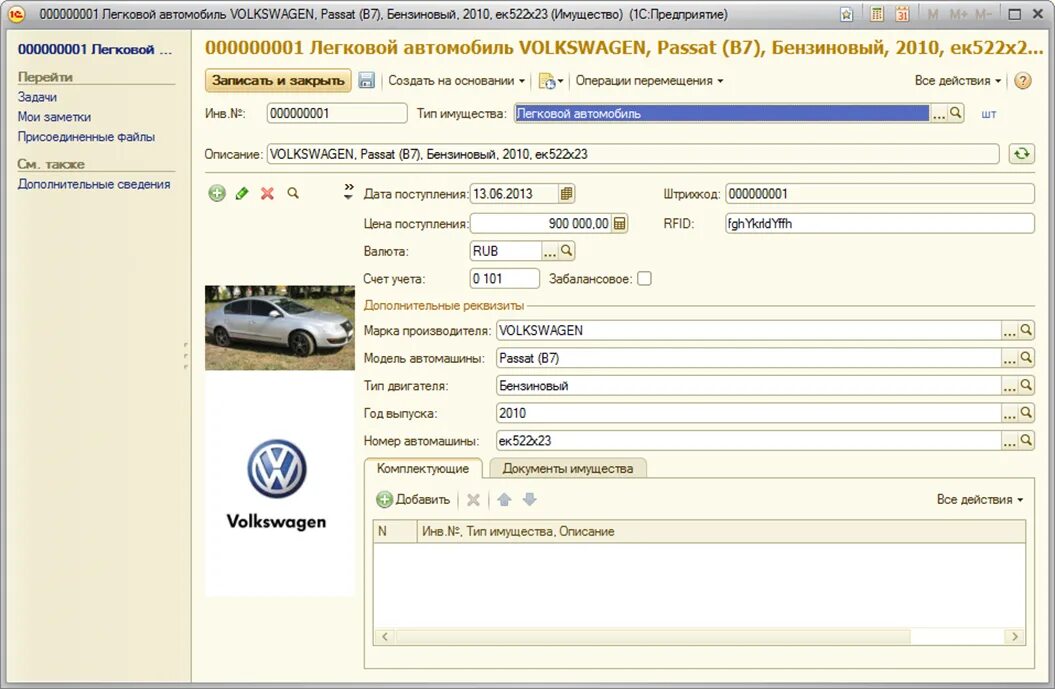Click ellipsis button for Модель автомашины
The height and width of the screenshot is (689, 1055).
pyautogui.click(x=1009, y=358)
